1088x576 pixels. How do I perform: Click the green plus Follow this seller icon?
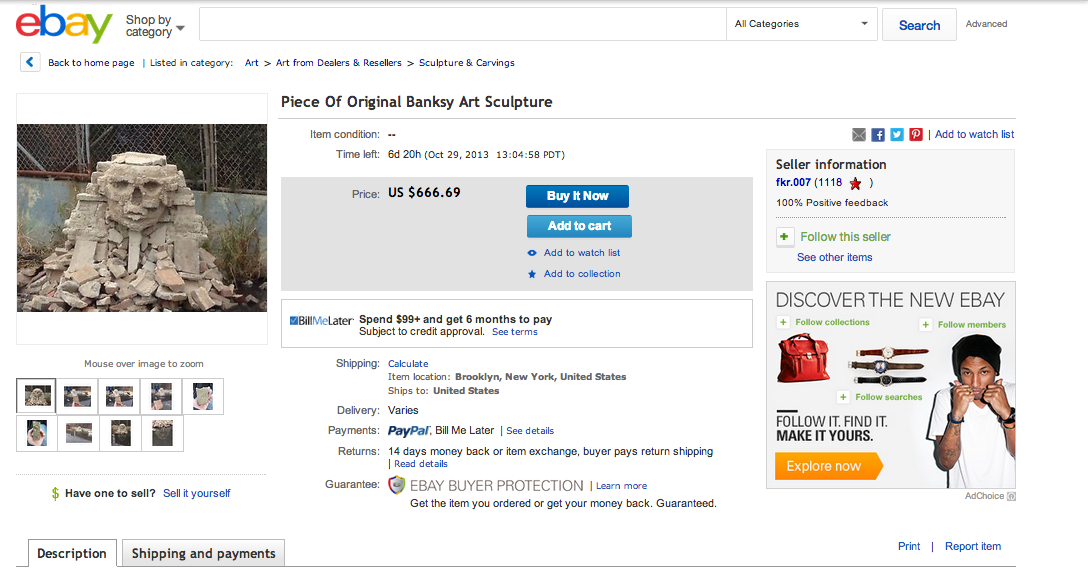pyautogui.click(x=786, y=237)
